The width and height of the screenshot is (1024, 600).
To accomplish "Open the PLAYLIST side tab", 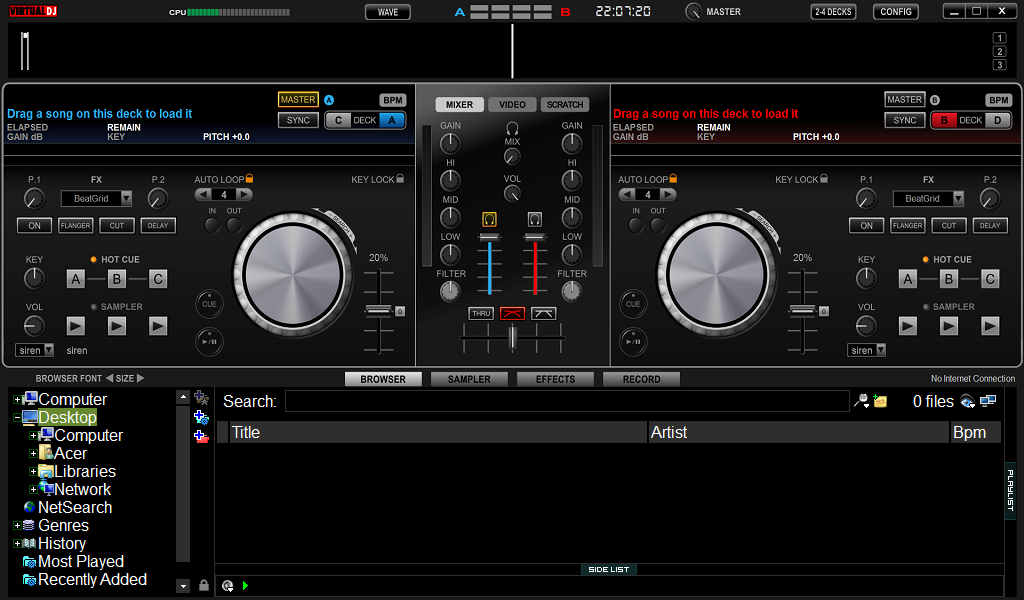I will [x=1010, y=490].
